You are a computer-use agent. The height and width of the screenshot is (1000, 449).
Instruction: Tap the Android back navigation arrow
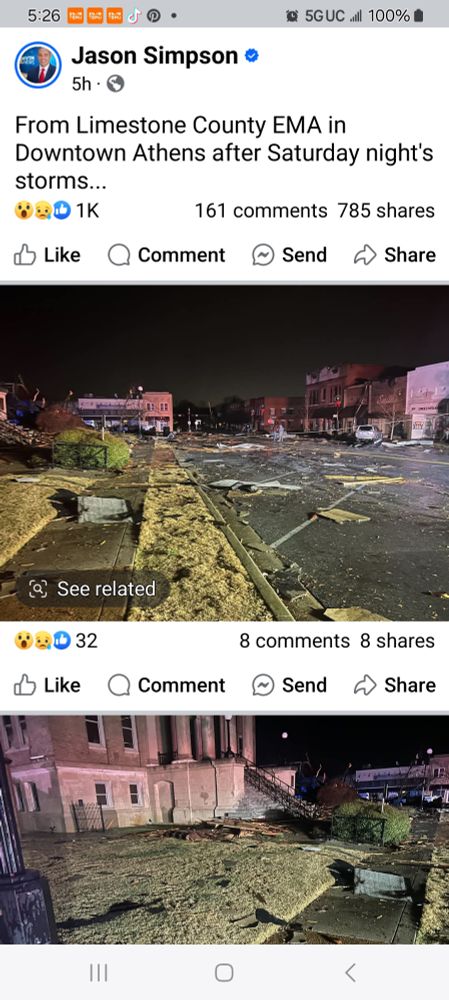pos(350,973)
